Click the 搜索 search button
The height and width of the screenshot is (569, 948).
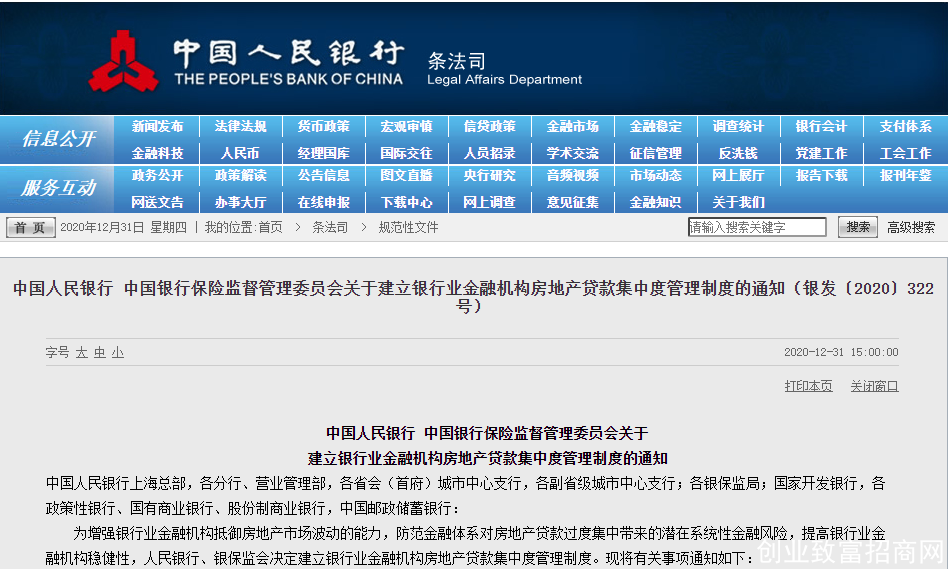(x=857, y=227)
